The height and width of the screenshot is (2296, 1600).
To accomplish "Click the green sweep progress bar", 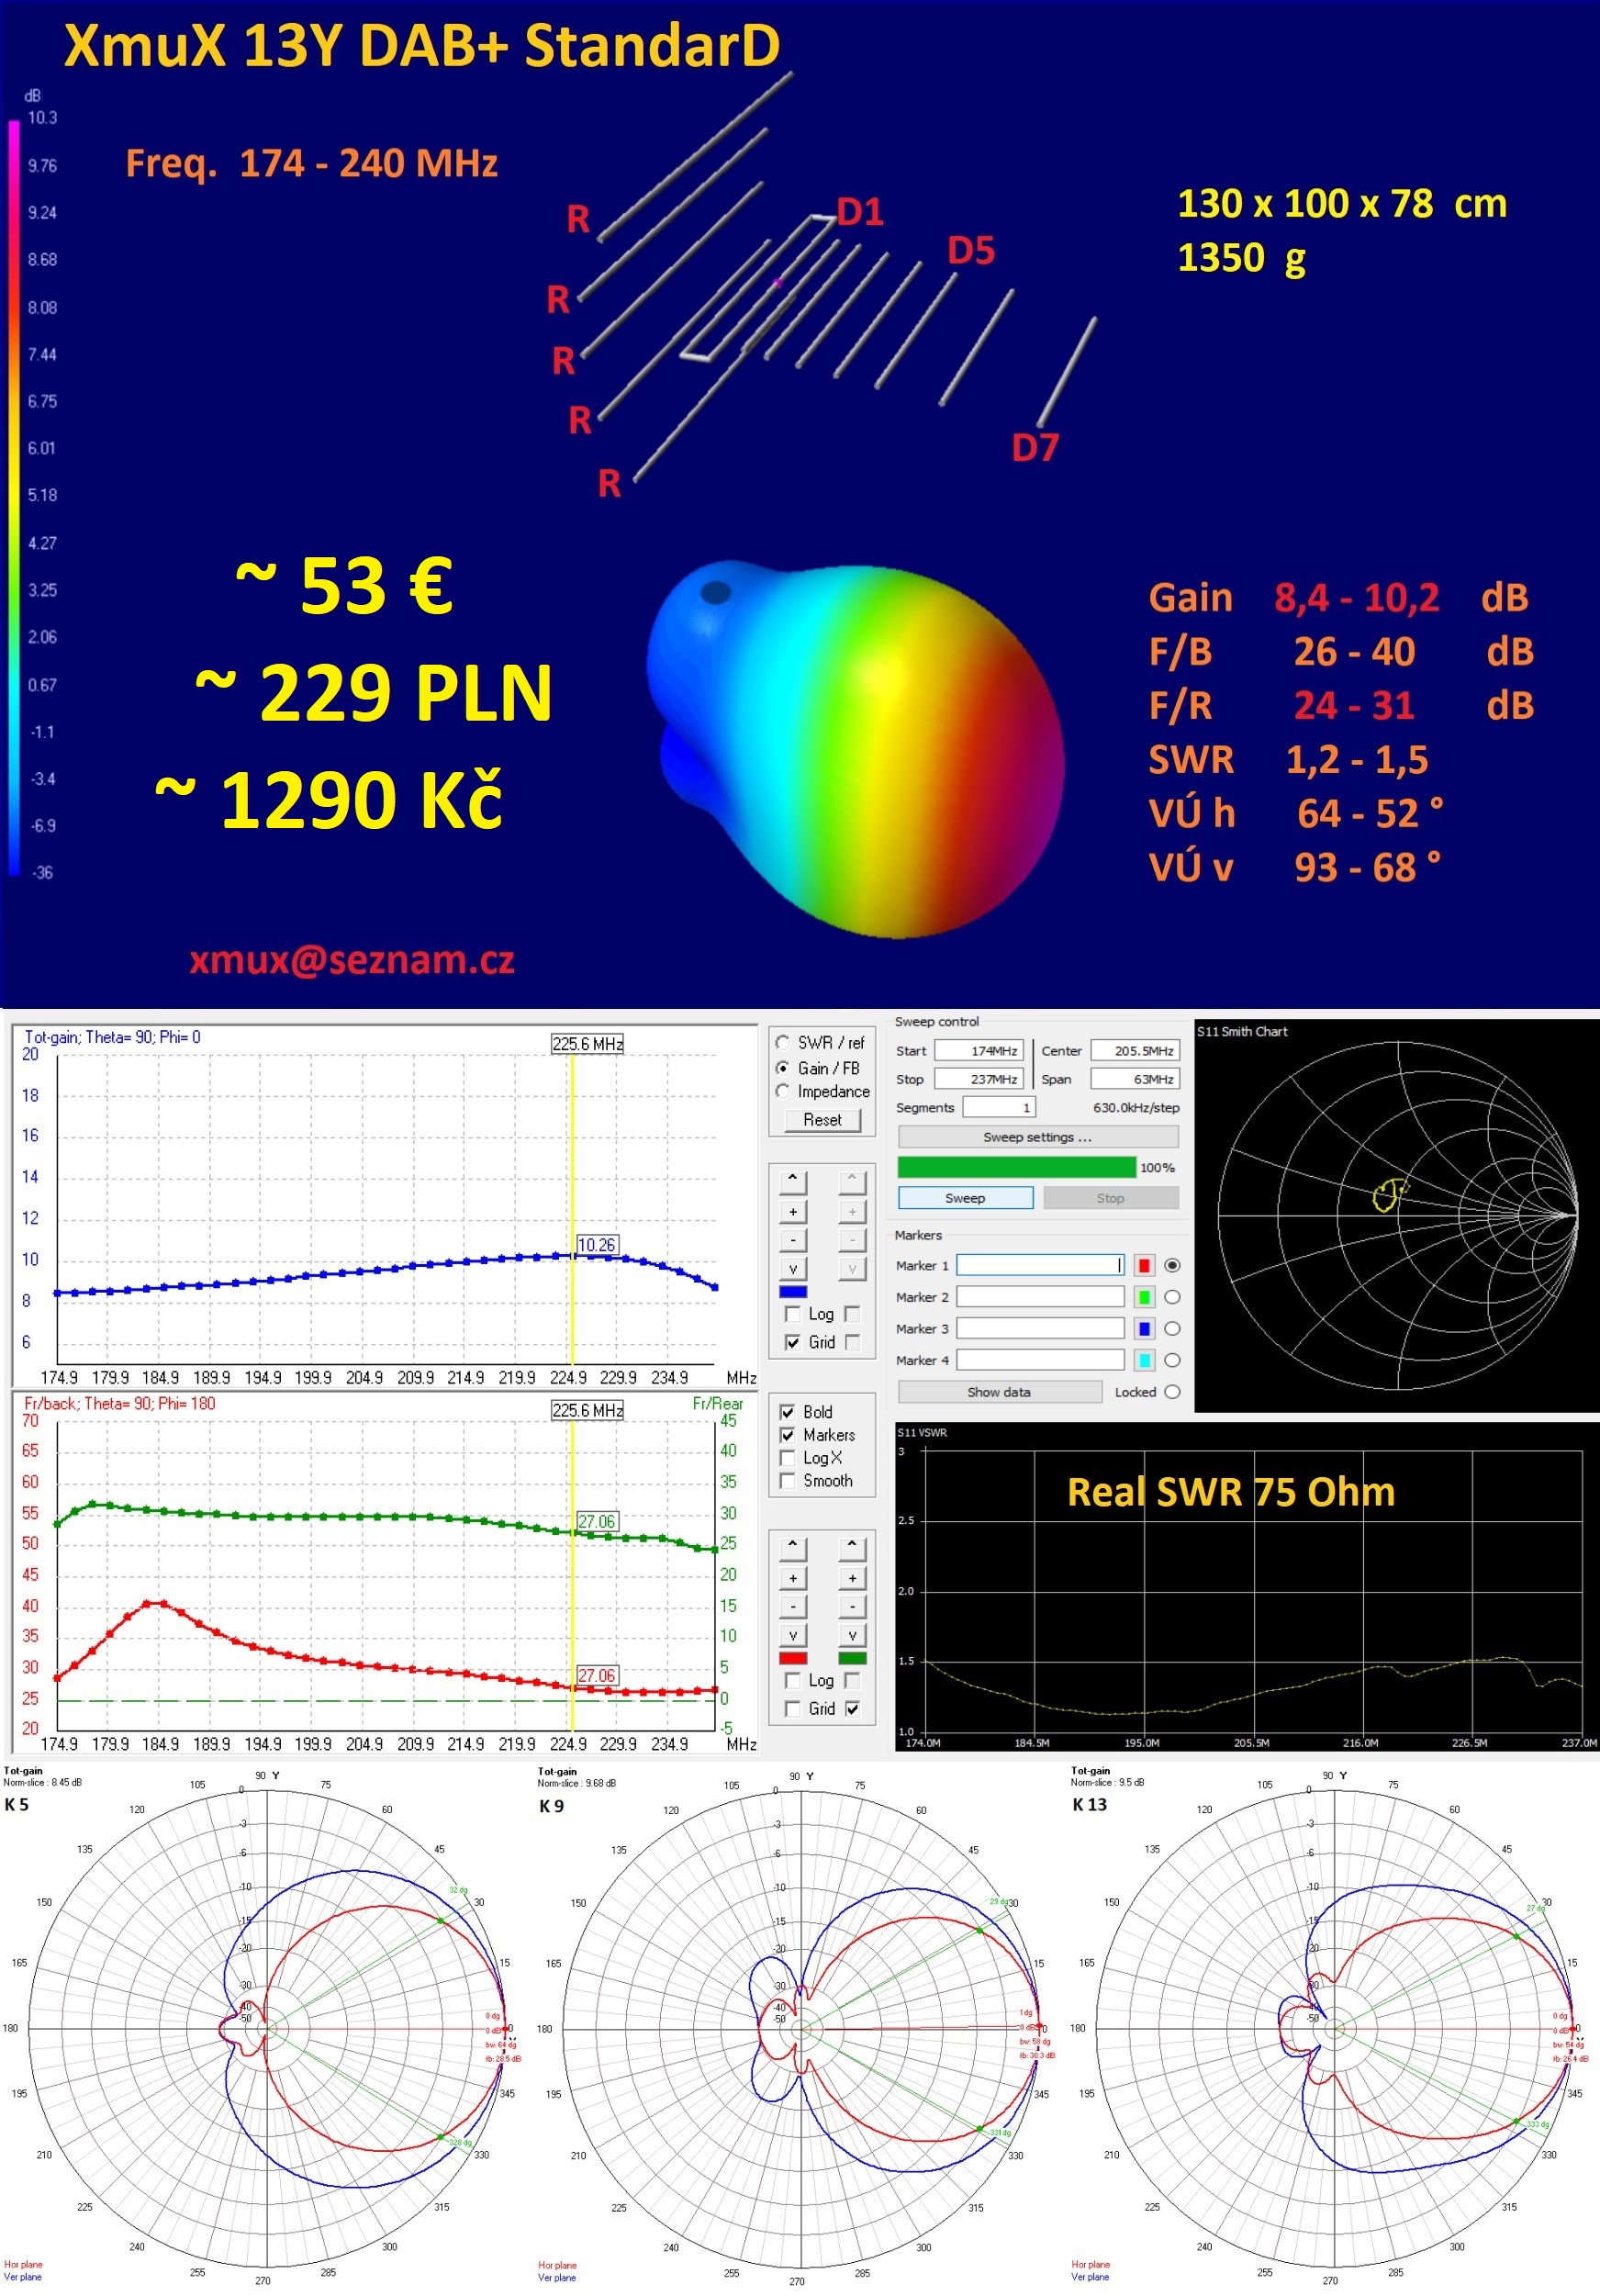I will 1016,1167.
